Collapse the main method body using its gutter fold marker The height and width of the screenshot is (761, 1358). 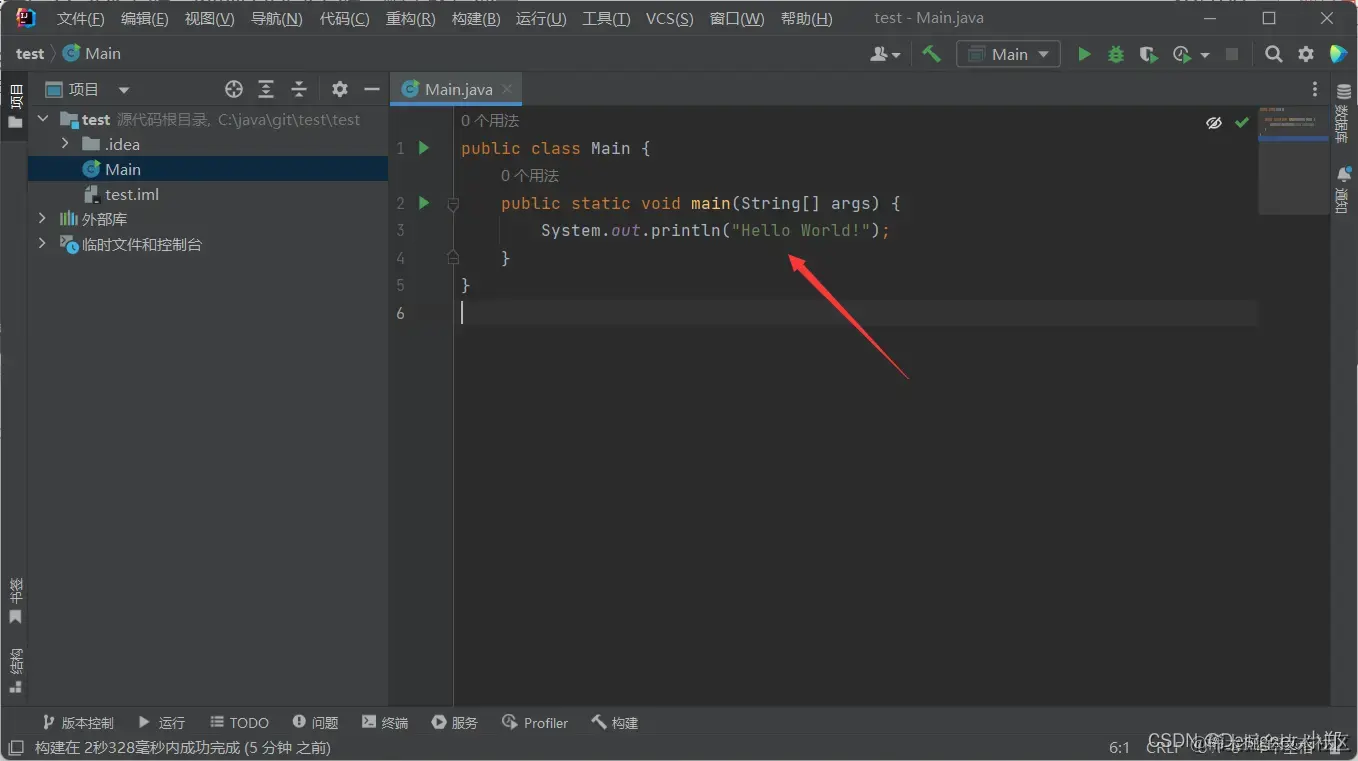pyautogui.click(x=453, y=204)
